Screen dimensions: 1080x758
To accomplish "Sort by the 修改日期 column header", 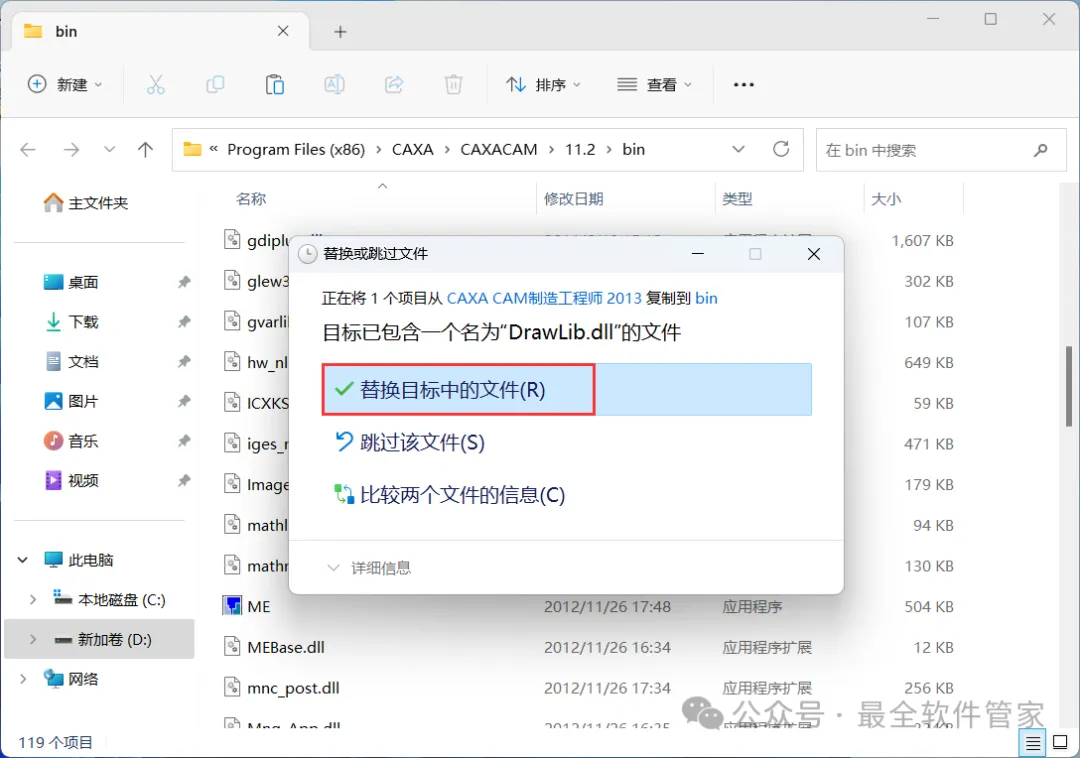I will 574,199.
